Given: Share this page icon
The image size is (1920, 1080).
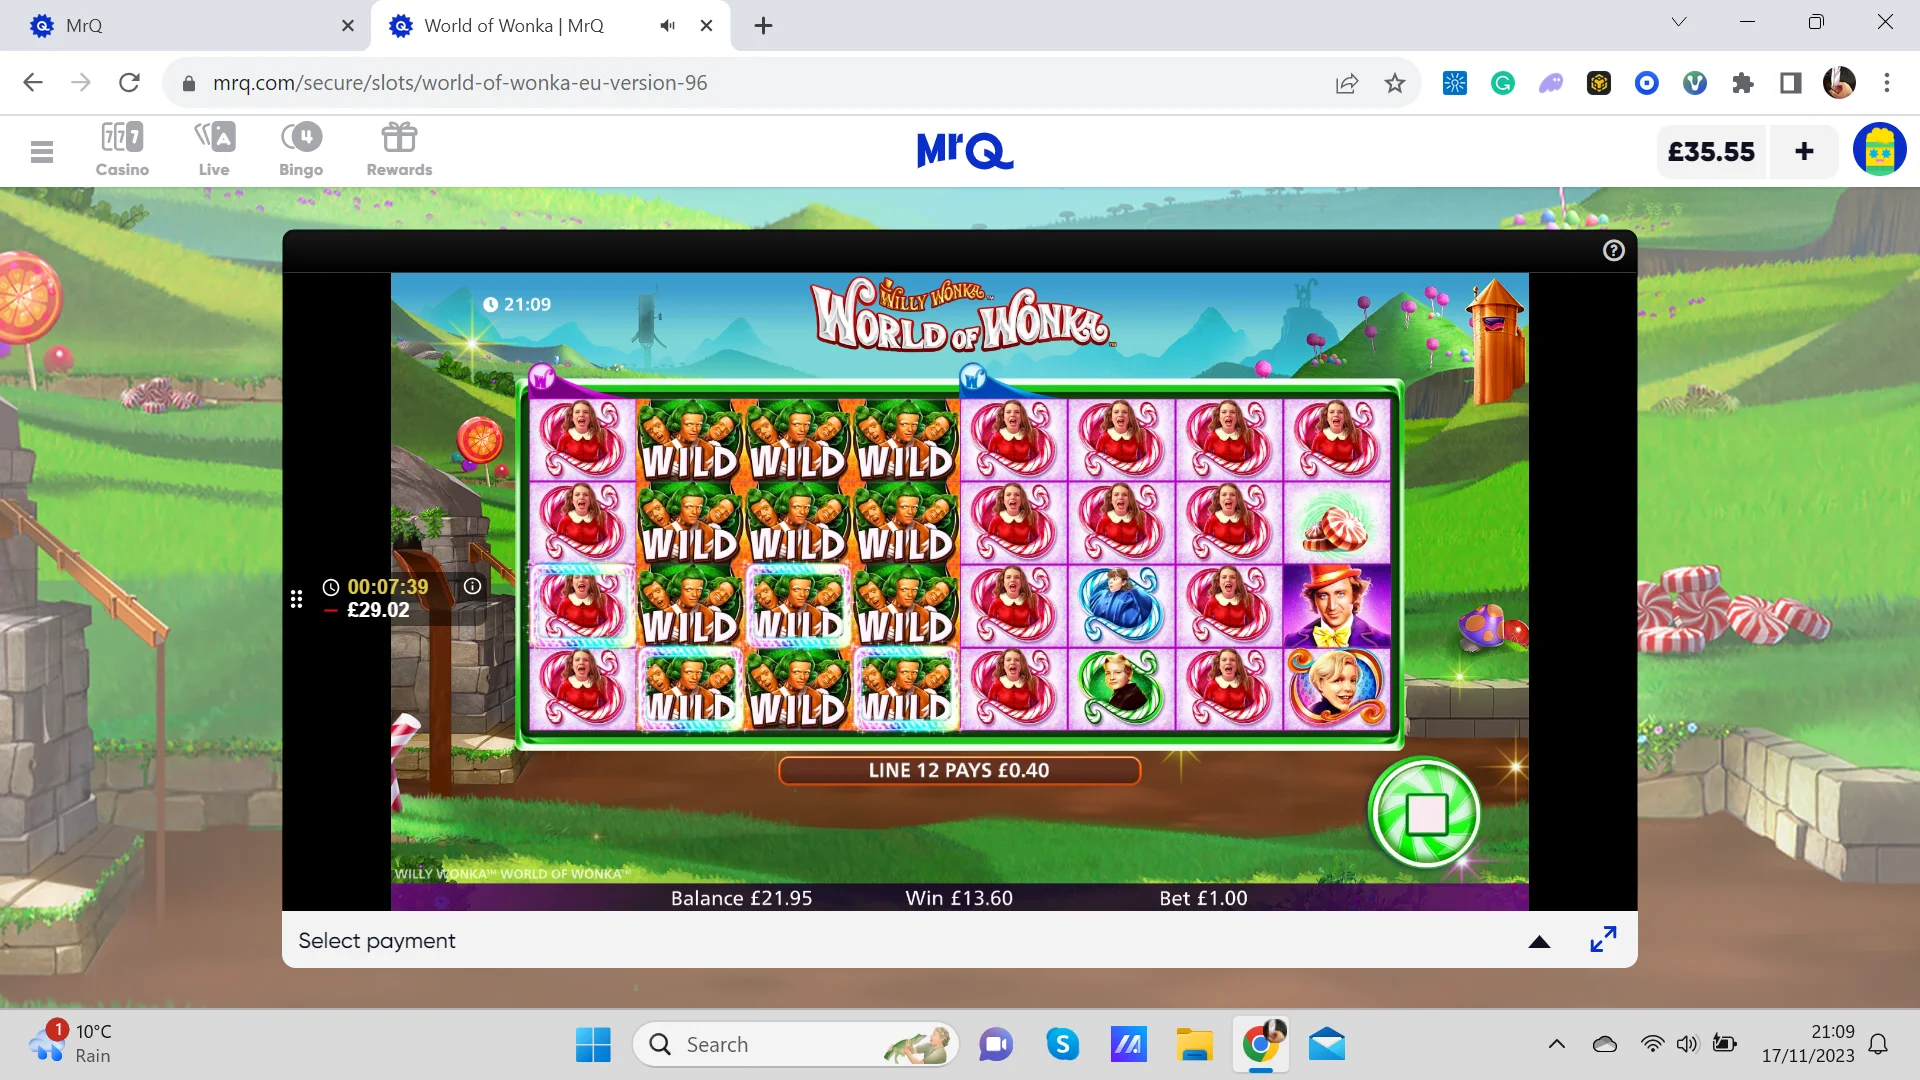Looking at the screenshot, I should [1347, 83].
